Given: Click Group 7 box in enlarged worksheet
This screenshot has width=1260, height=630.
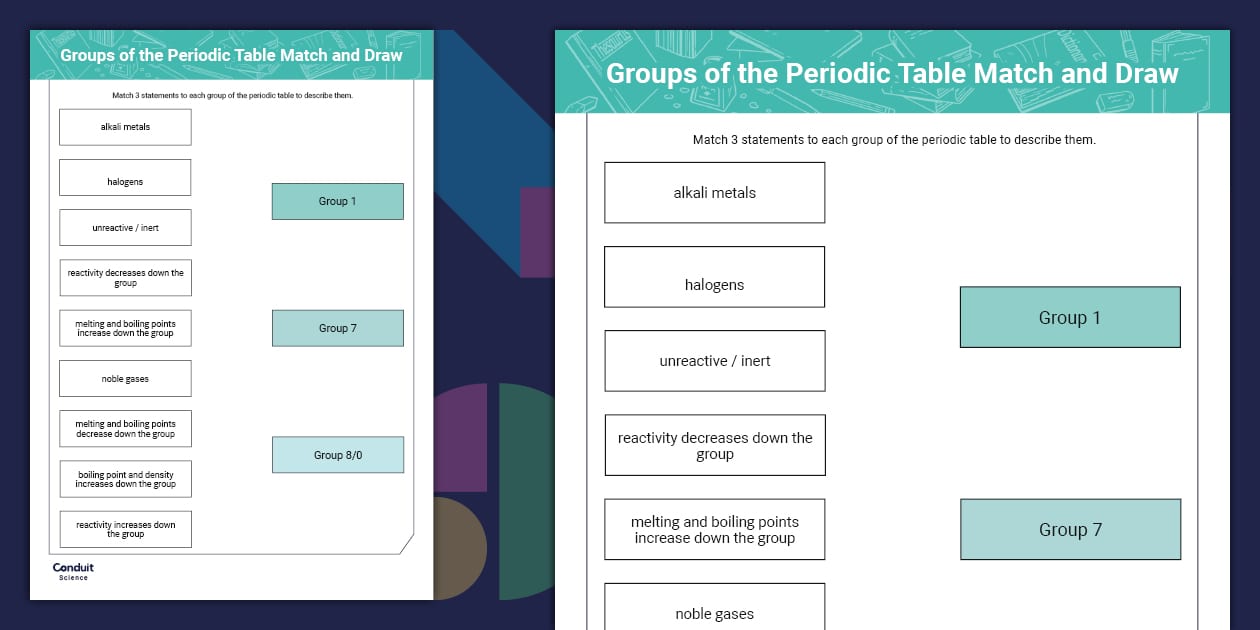Looking at the screenshot, I should point(1069,530).
